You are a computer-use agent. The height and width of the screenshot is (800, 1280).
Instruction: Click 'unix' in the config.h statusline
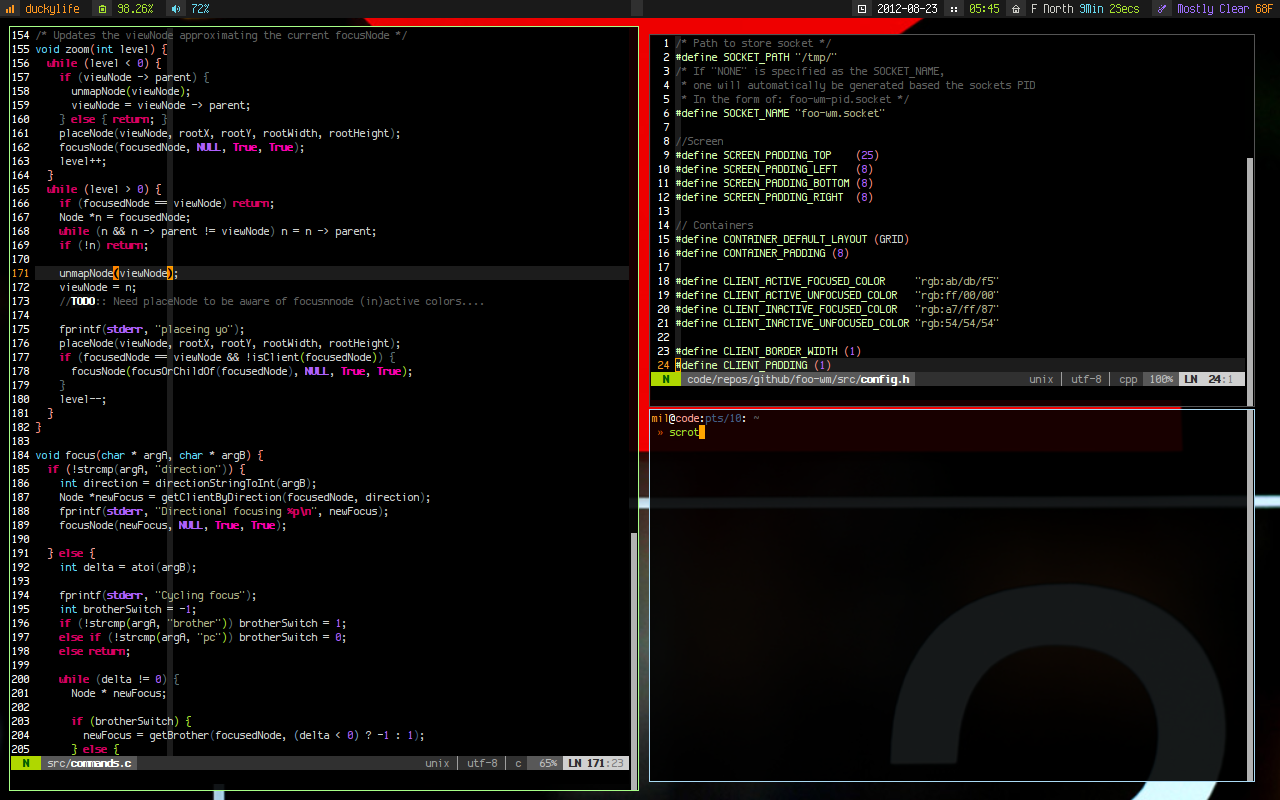click(1042, 379)
